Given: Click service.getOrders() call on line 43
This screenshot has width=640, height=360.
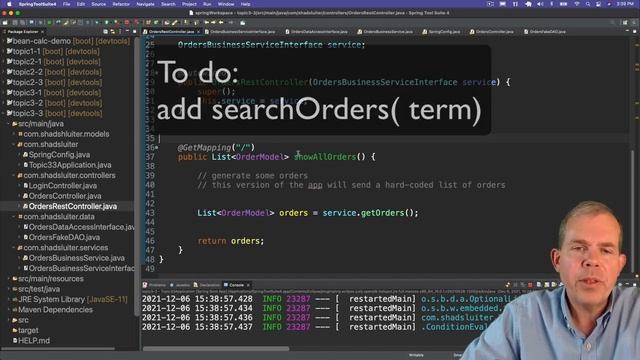Looking at the screenshot, I should point(370,213).
